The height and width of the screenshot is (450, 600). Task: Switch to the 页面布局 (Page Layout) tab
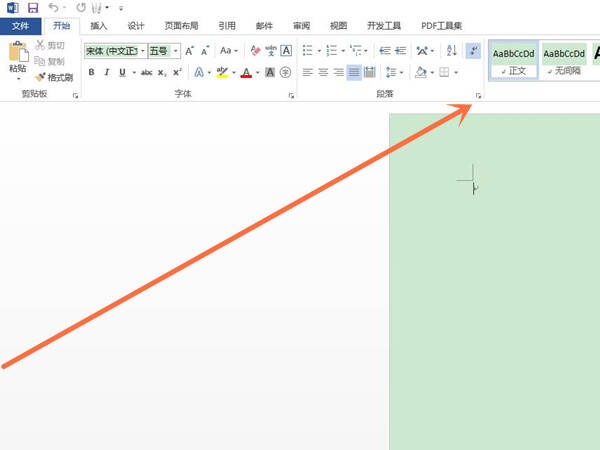[x=181, y=26]
